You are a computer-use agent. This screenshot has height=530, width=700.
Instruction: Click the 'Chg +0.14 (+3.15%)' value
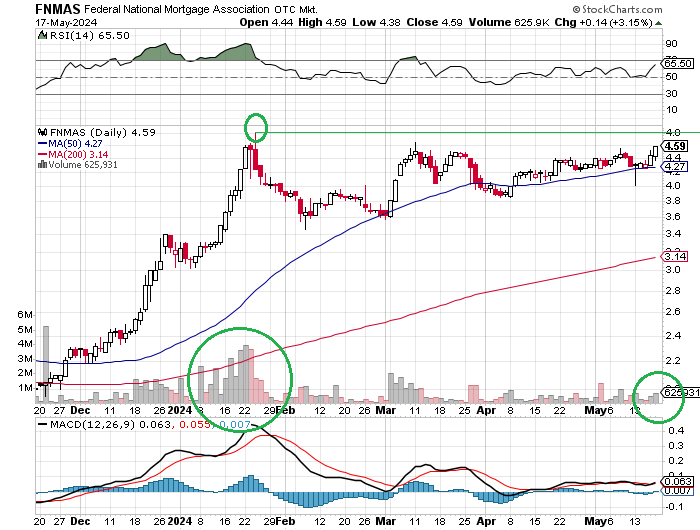pyautogui.click(x=603, y=22)
